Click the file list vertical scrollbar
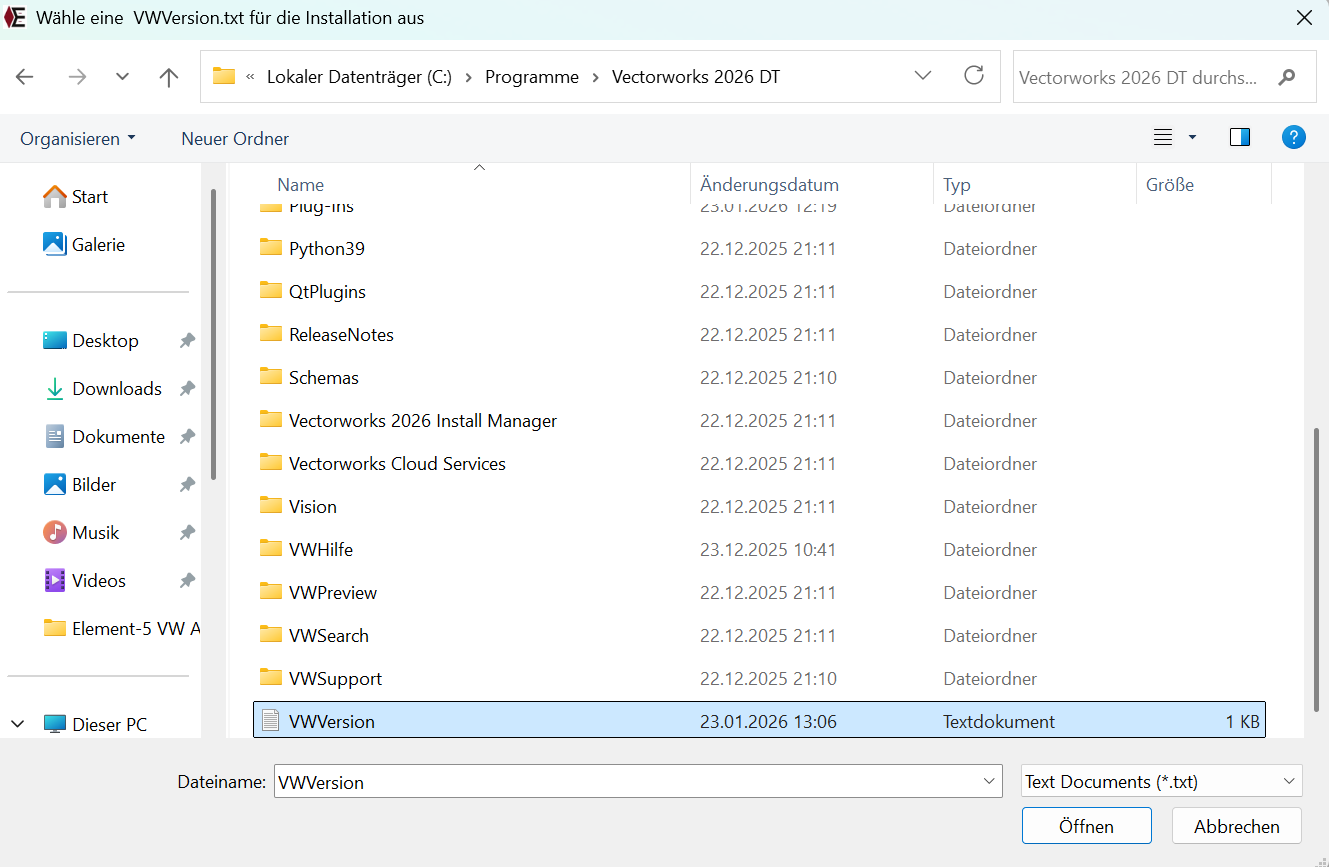 (1316, 560)
